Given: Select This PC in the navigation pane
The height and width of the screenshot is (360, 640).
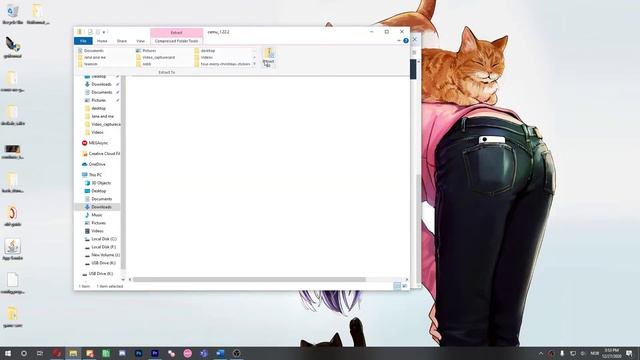Looking at the screenshot, I should point(95,175).
